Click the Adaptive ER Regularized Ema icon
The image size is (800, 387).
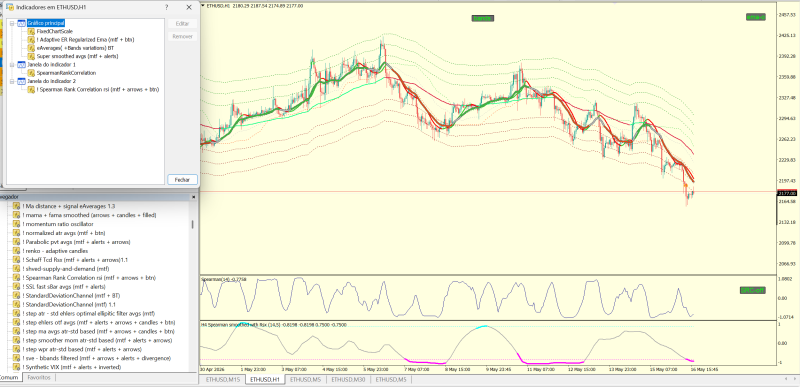(x=31, y=39)
